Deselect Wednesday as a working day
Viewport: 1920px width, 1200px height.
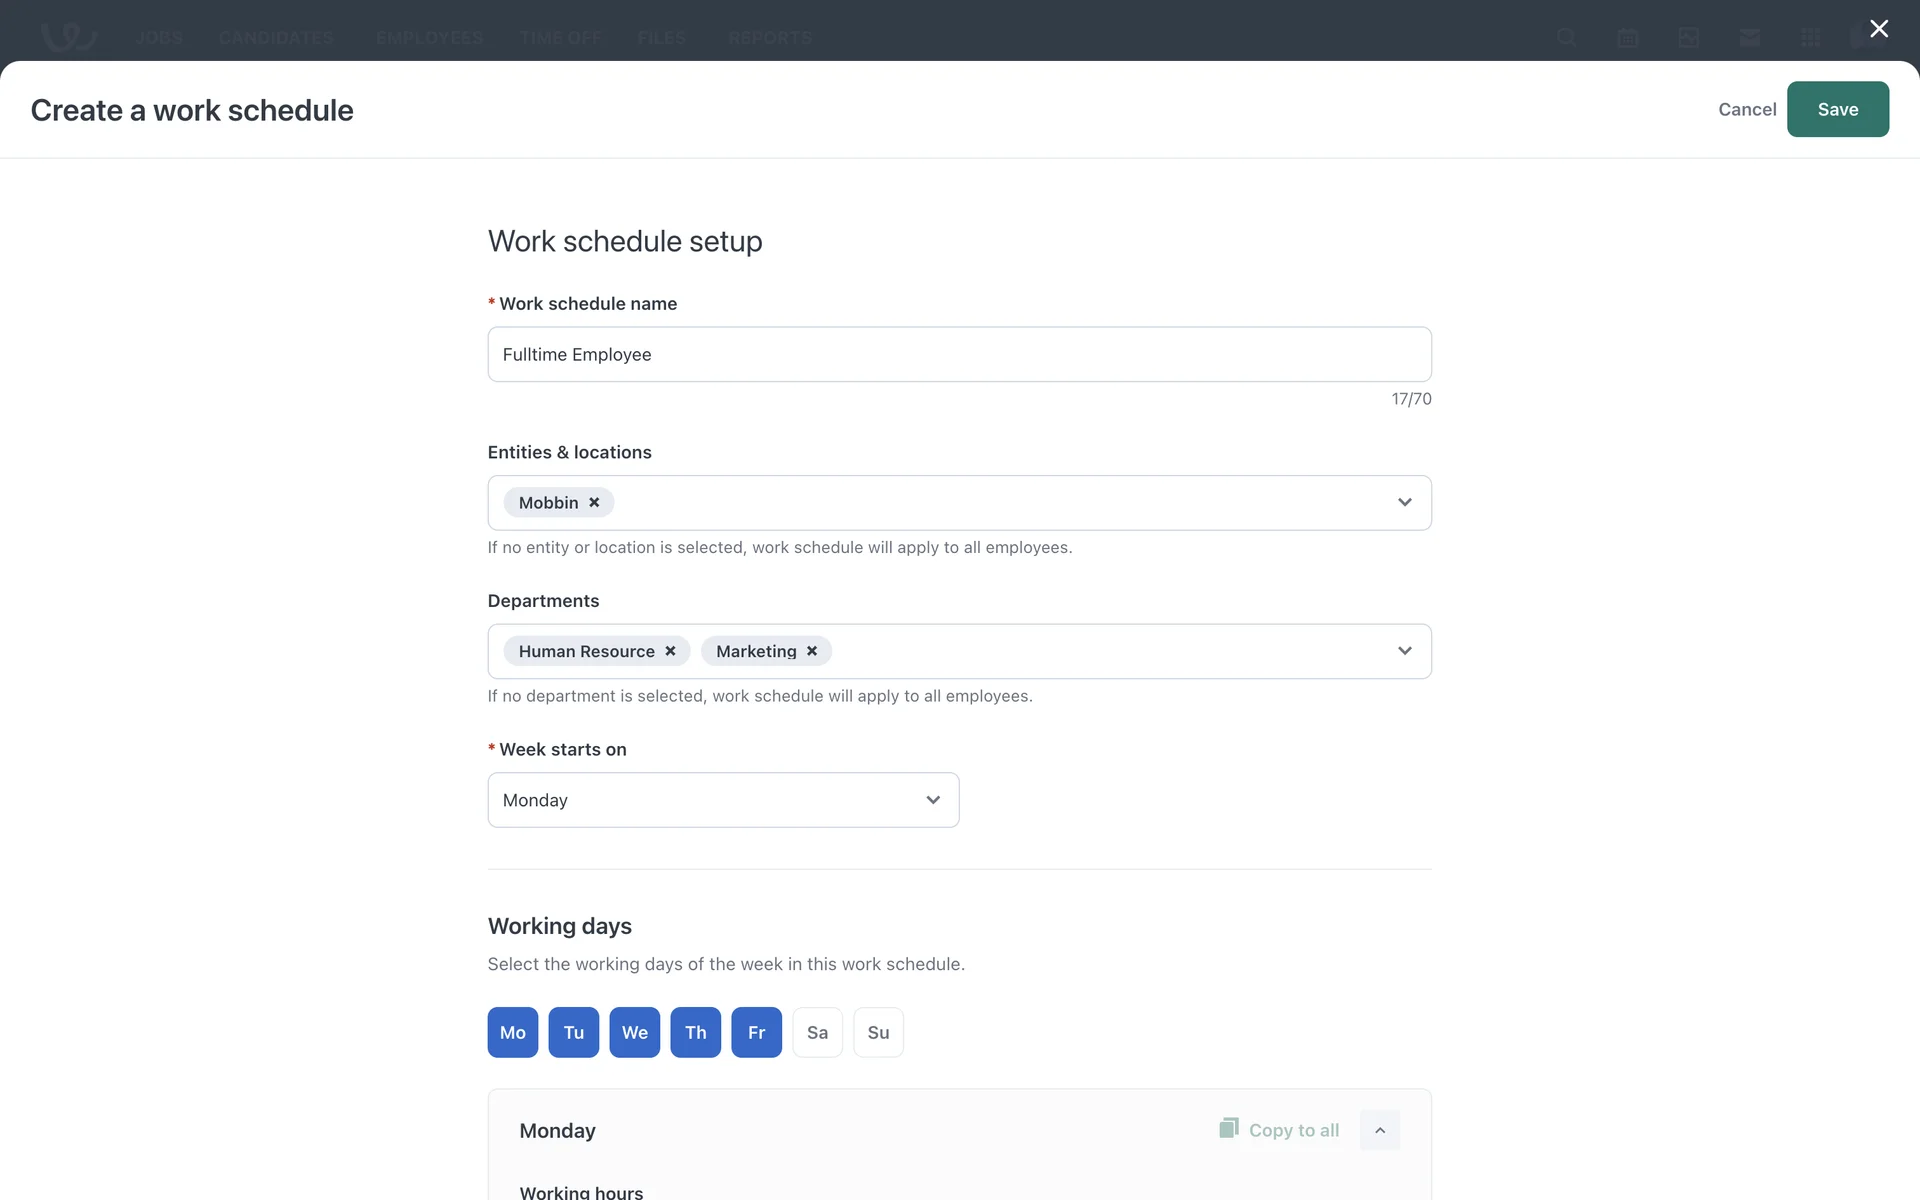pyautogui.click(x=635, y=1032)
